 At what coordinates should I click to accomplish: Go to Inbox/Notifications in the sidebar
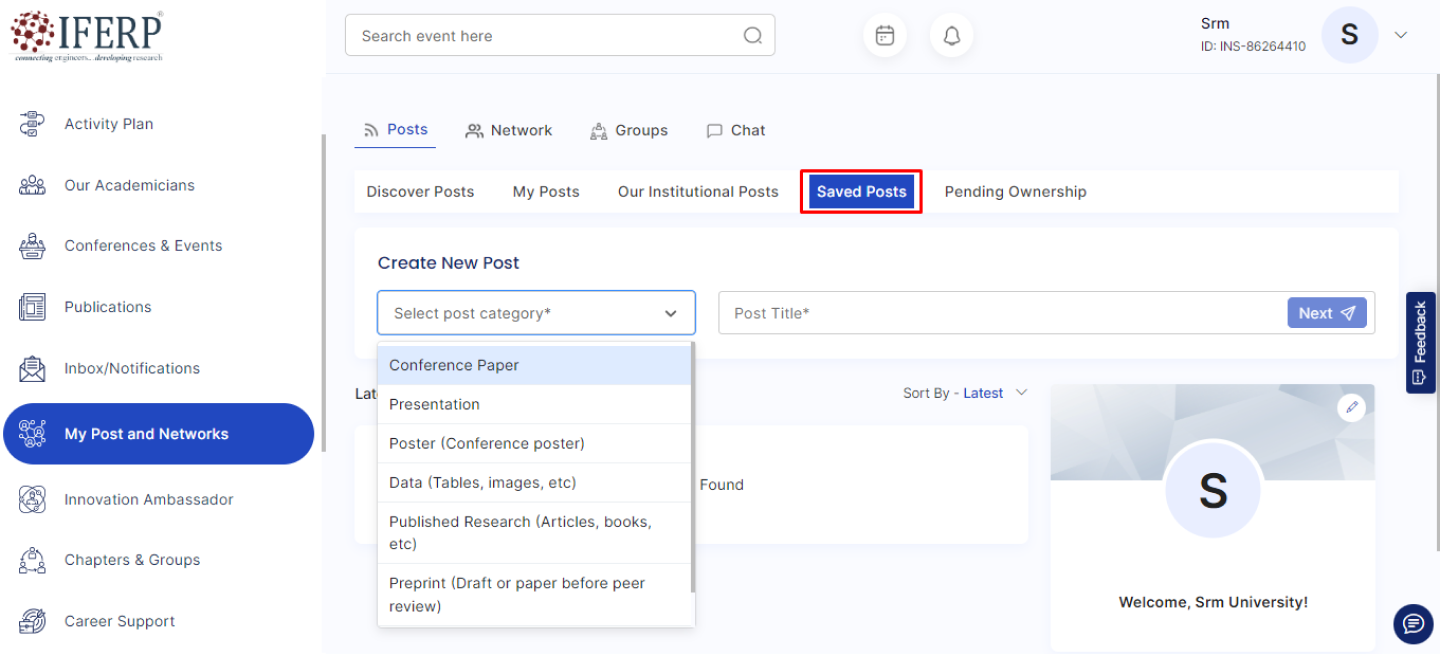tap(131, 368)
